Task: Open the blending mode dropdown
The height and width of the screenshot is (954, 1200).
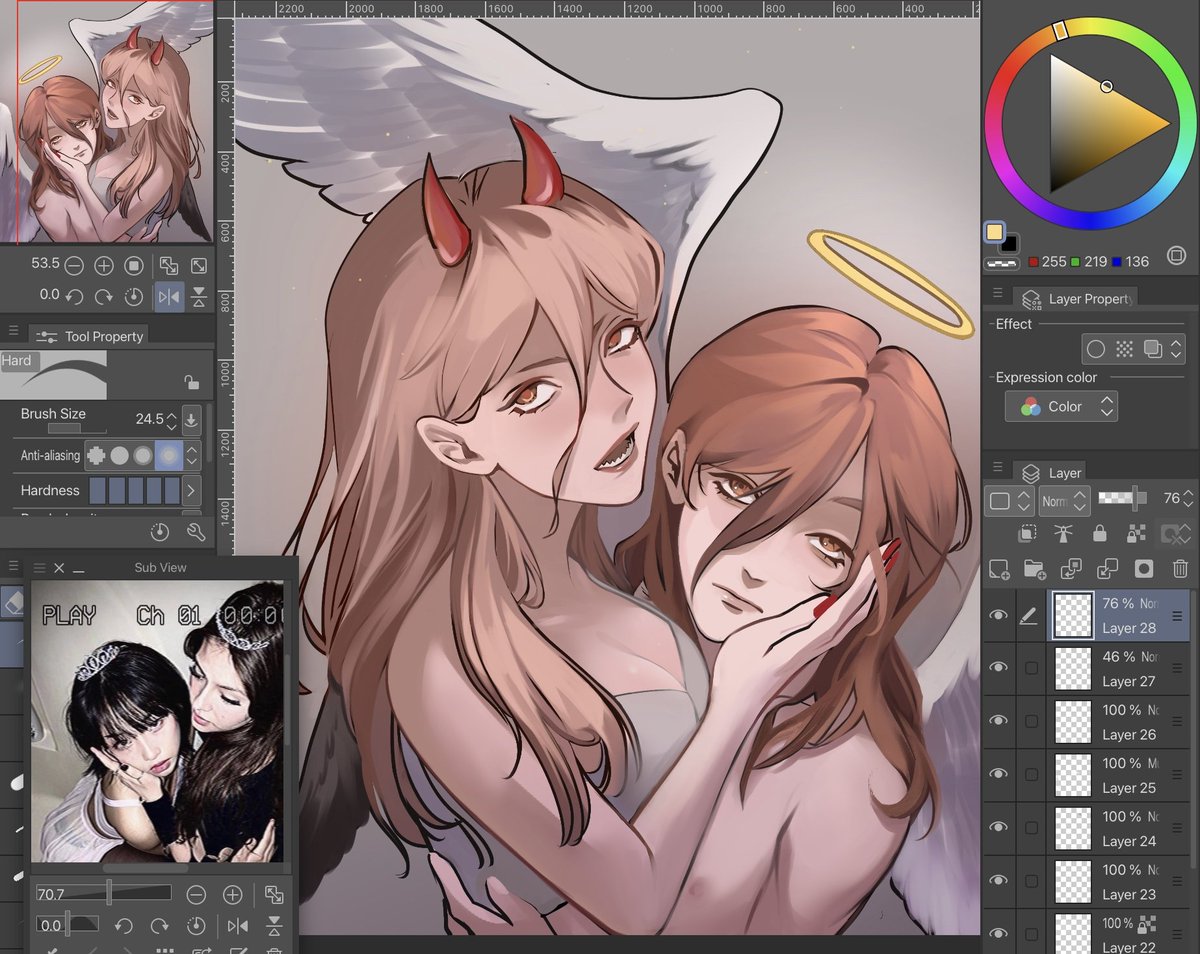Action: point(1065,500)
